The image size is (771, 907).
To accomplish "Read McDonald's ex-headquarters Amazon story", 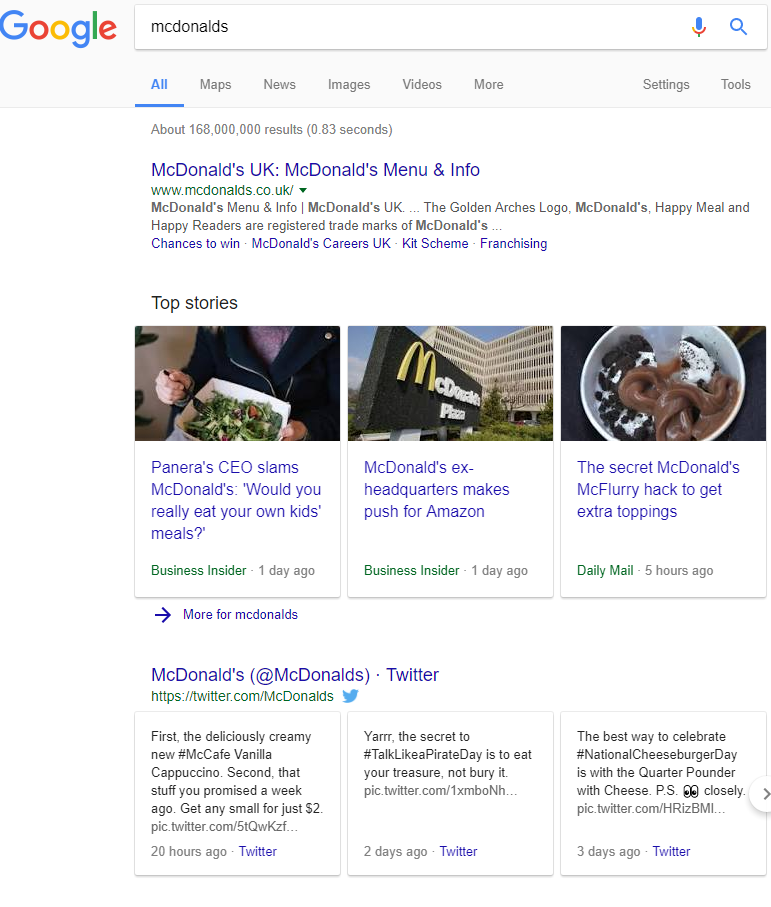I will pos(437,489).
